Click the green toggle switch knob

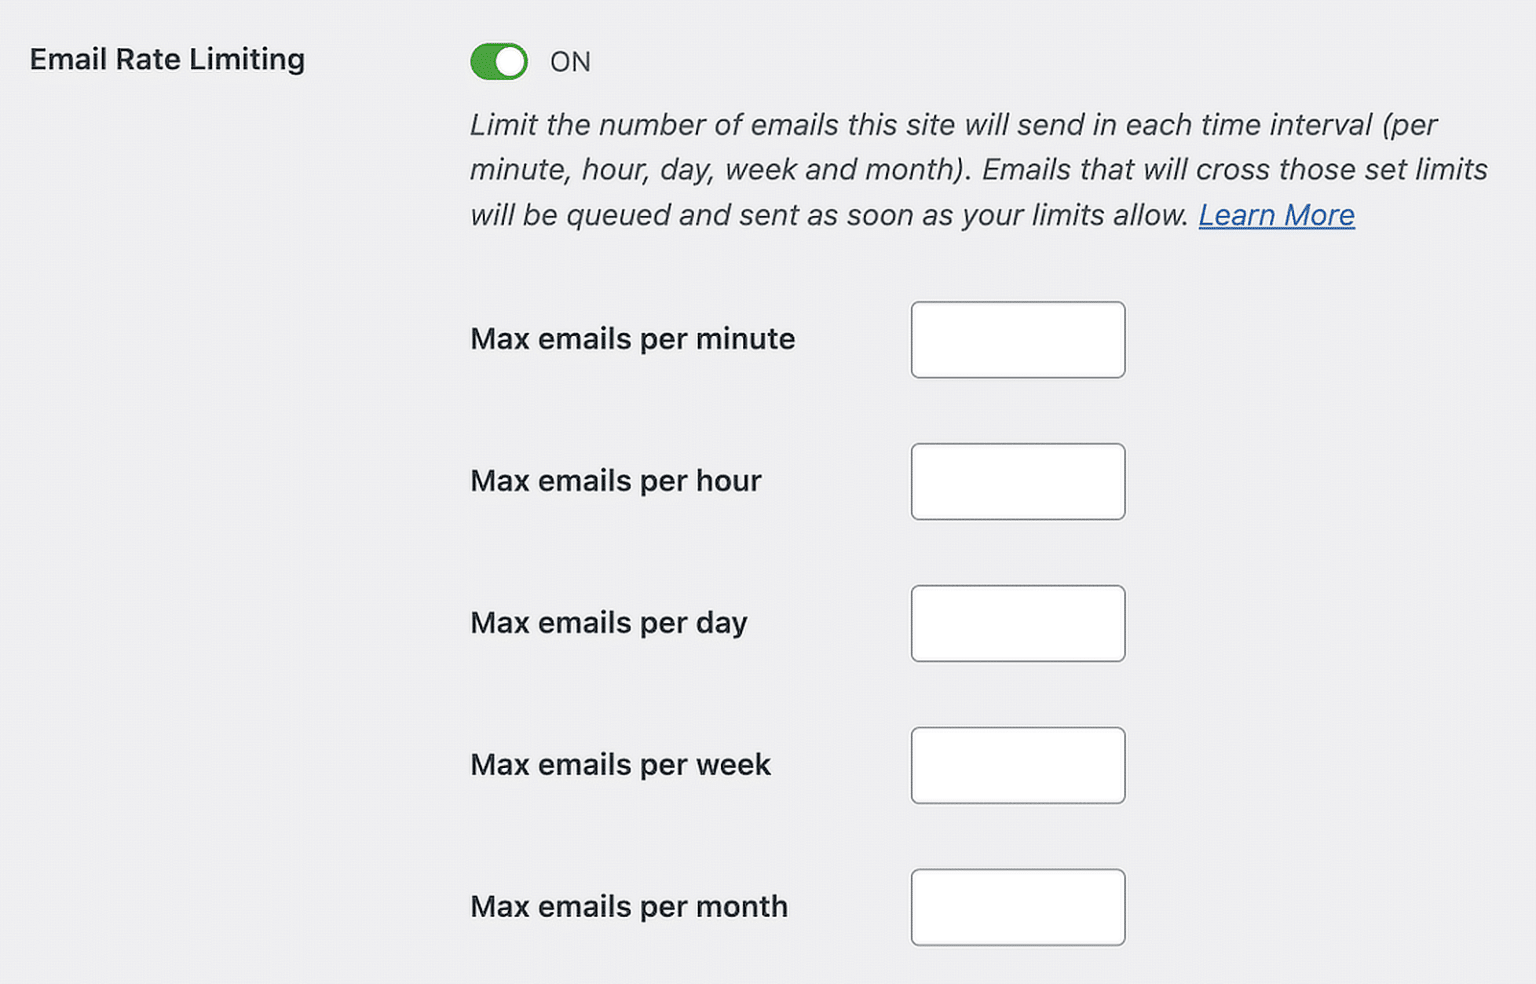click(x=512, y=61)
